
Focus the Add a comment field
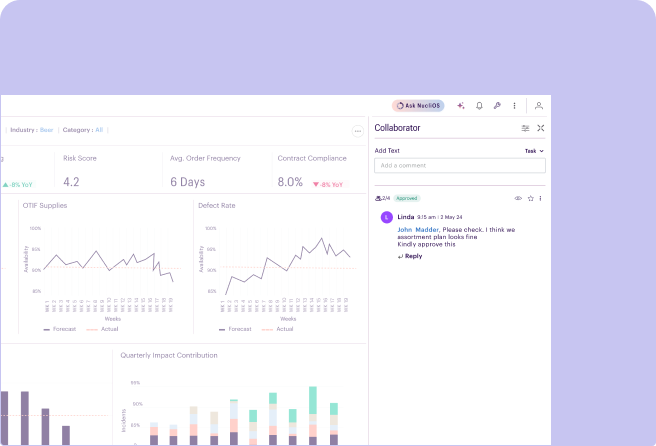coord(460,166)
